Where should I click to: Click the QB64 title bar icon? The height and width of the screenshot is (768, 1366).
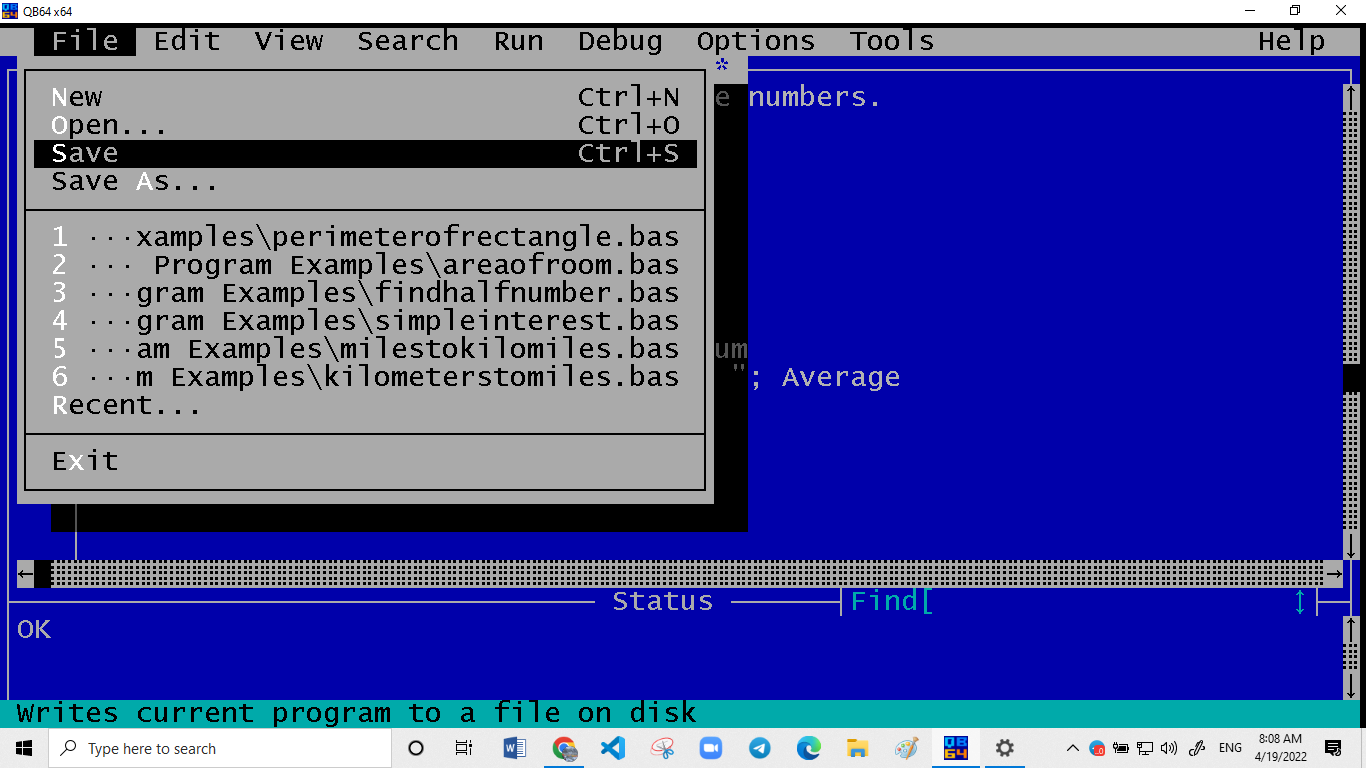tap(10, 10)
